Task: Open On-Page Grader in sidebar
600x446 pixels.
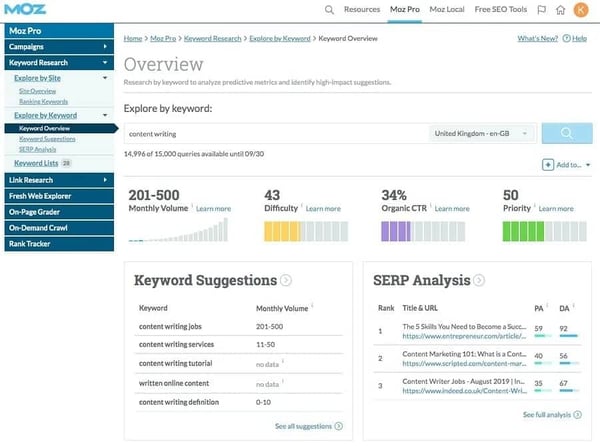Action: [x=59, y=212]
